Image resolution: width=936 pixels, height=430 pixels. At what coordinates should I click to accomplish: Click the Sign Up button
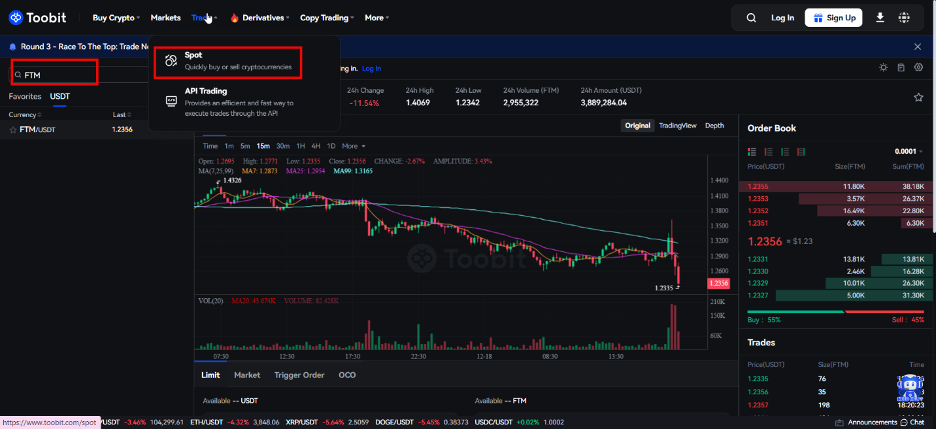pyautogui.click(x=834, y=18)
